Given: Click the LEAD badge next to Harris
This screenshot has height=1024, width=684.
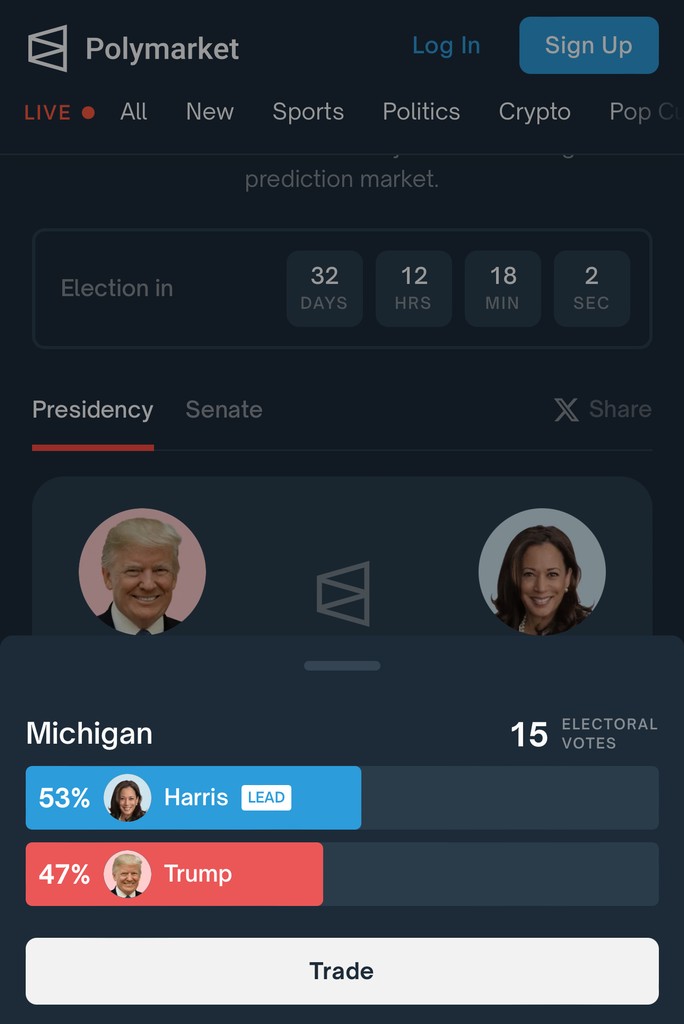Looking at the screenshot, I should click(266, 798).
